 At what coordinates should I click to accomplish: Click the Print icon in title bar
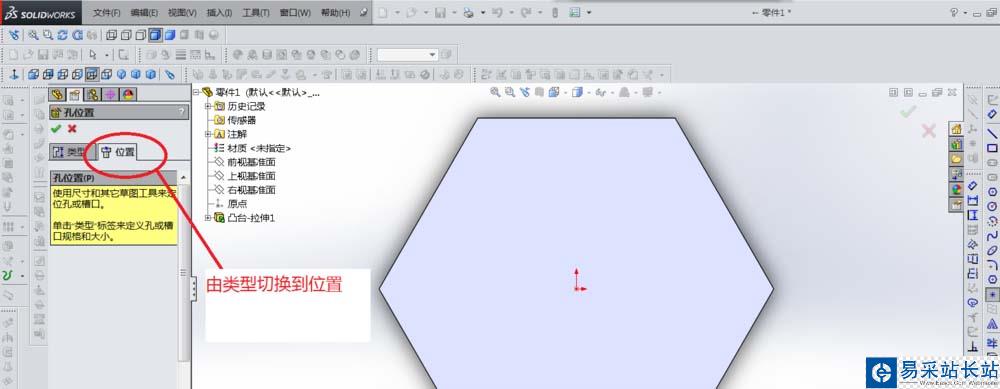click(469, 13)
